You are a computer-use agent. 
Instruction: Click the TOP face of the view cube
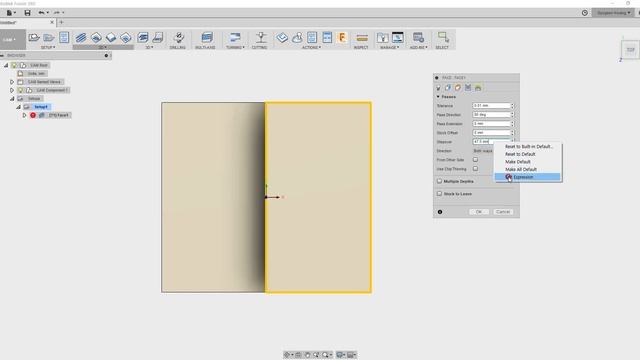click(630, 50)
